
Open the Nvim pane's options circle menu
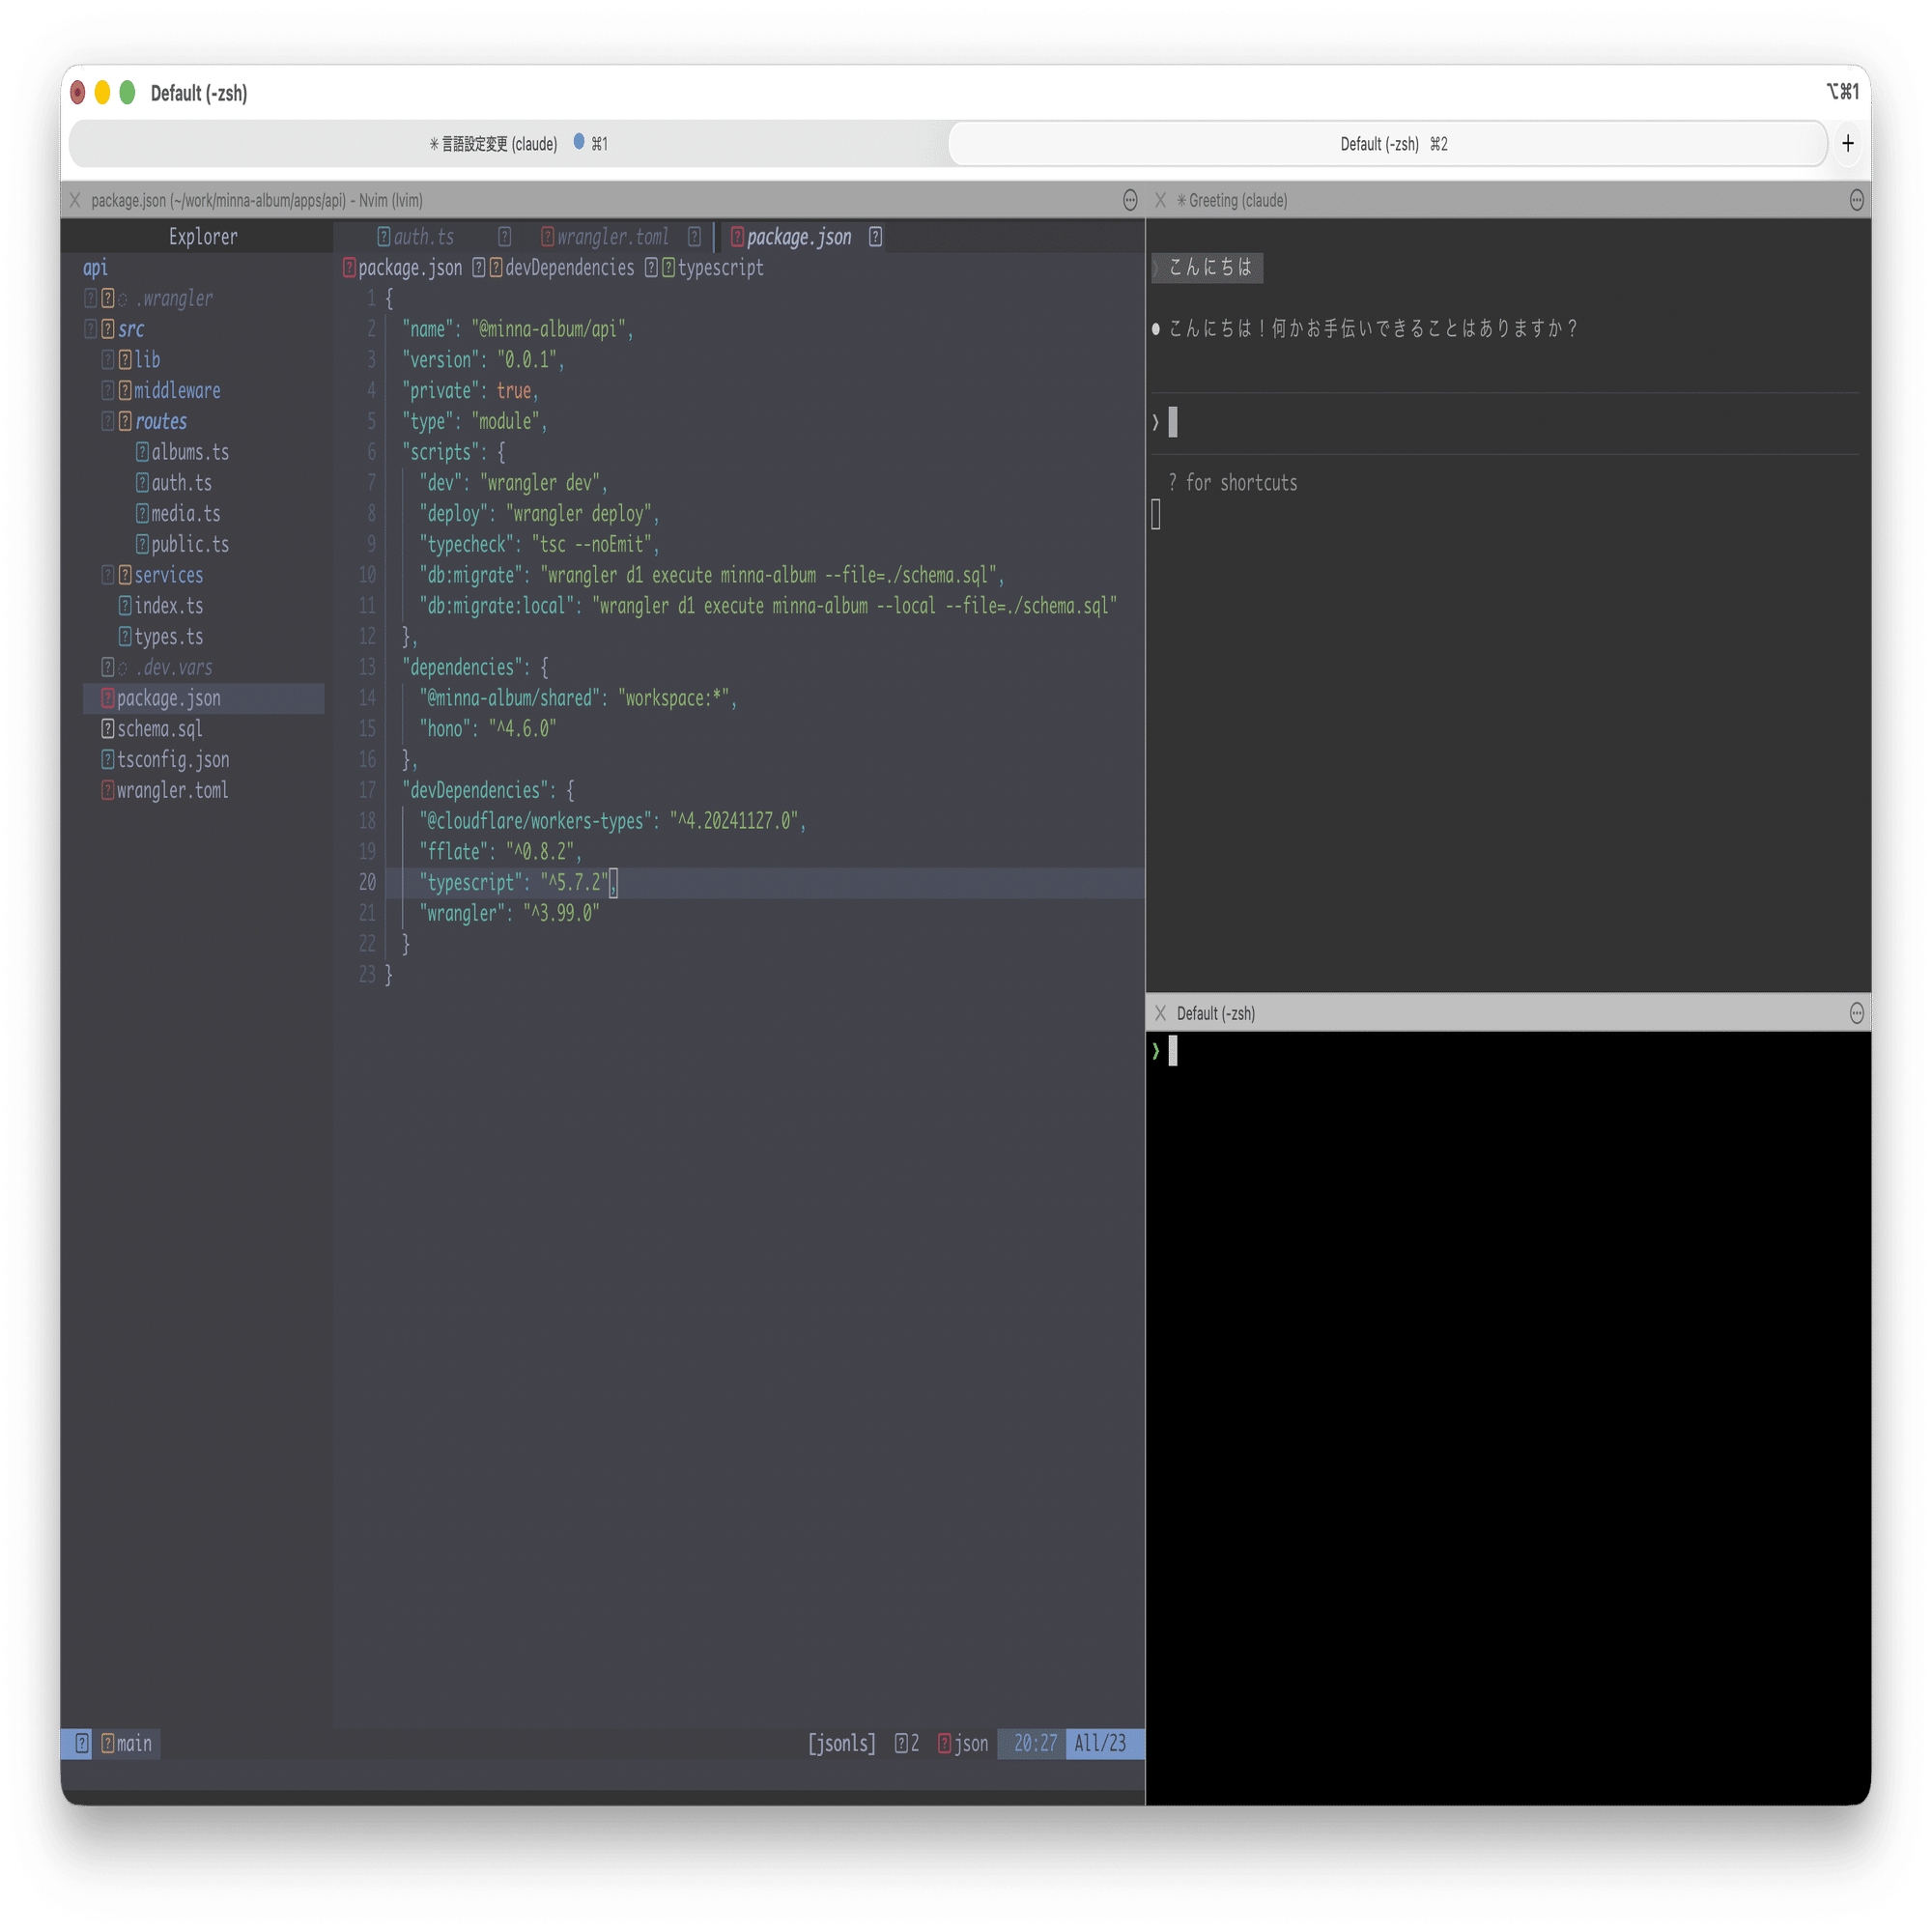(1130, 200)
